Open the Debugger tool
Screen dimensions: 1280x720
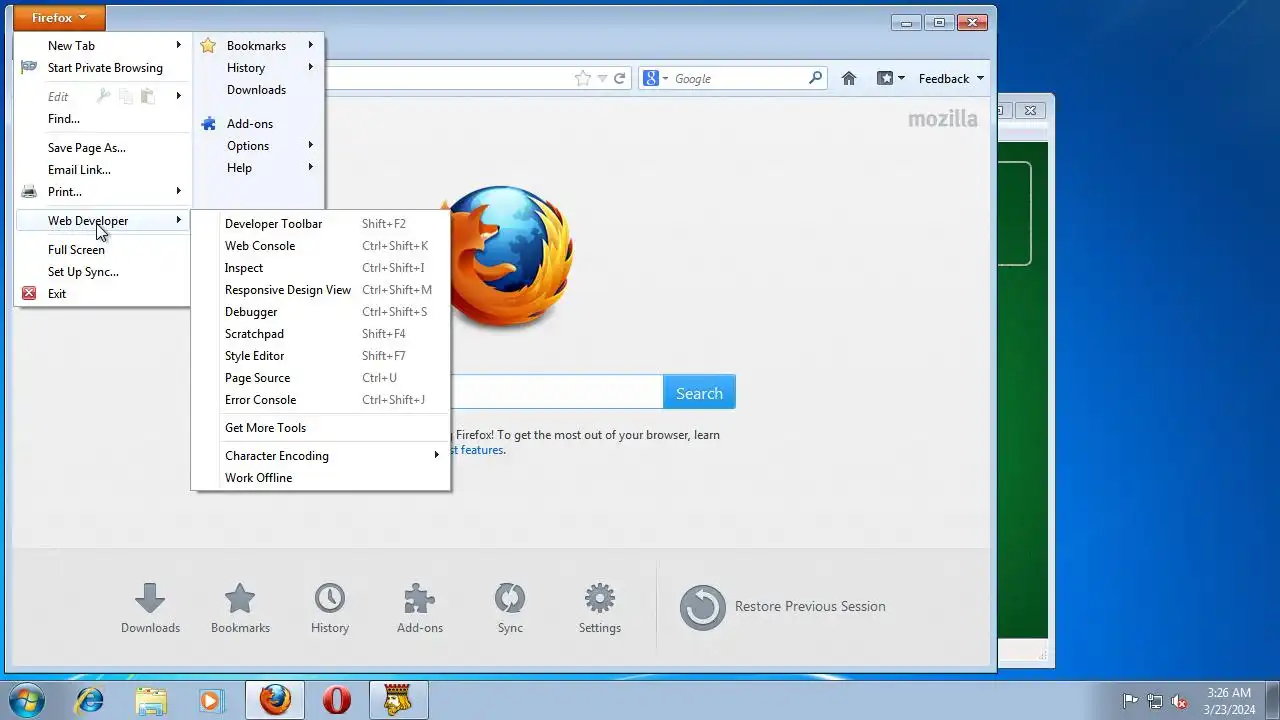click(320, 312)
